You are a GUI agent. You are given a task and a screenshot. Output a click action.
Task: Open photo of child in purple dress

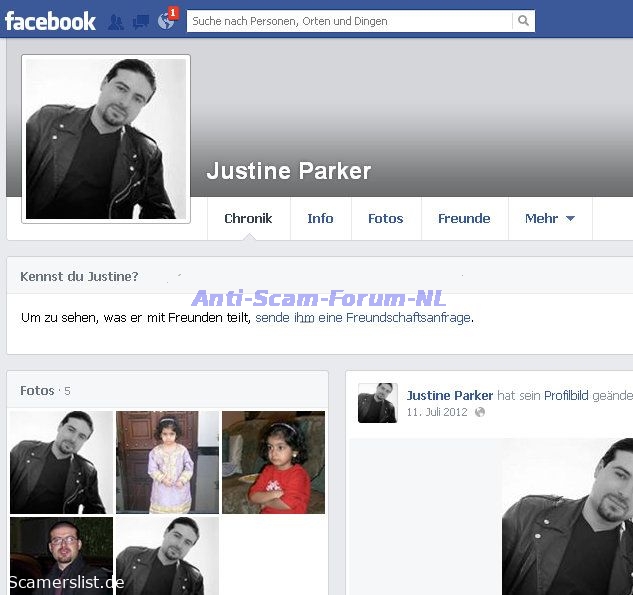pos(167,462)
